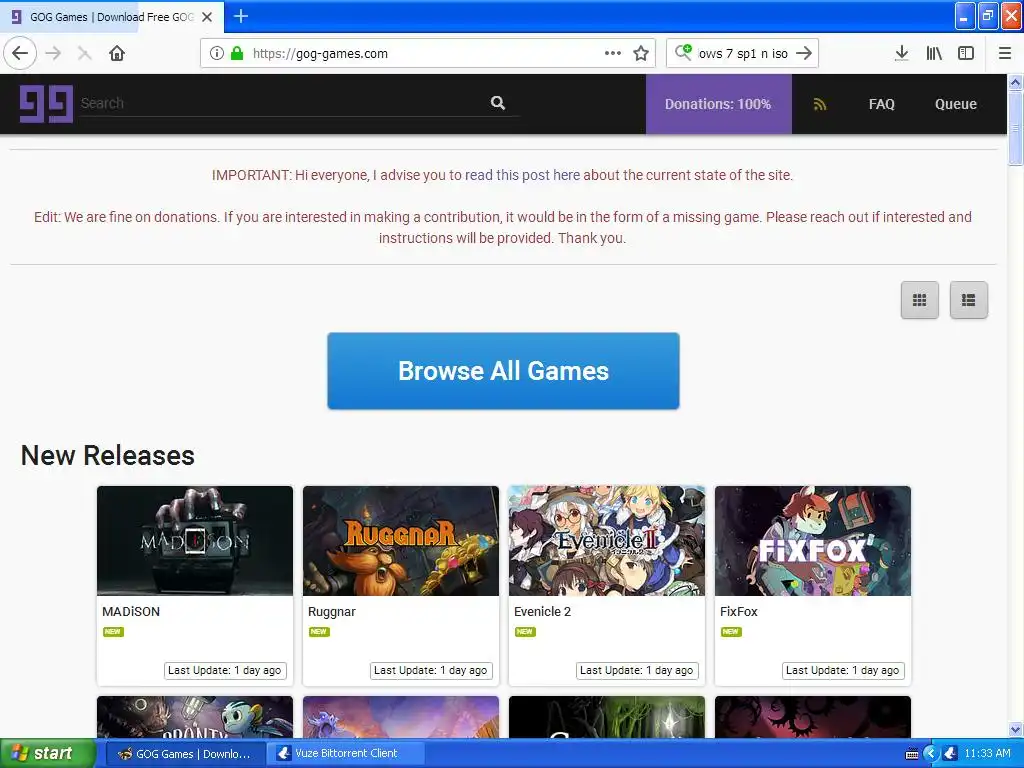Toggle the sidebar view icon
Screen dimensions: 1024x768
coord(966,53)
